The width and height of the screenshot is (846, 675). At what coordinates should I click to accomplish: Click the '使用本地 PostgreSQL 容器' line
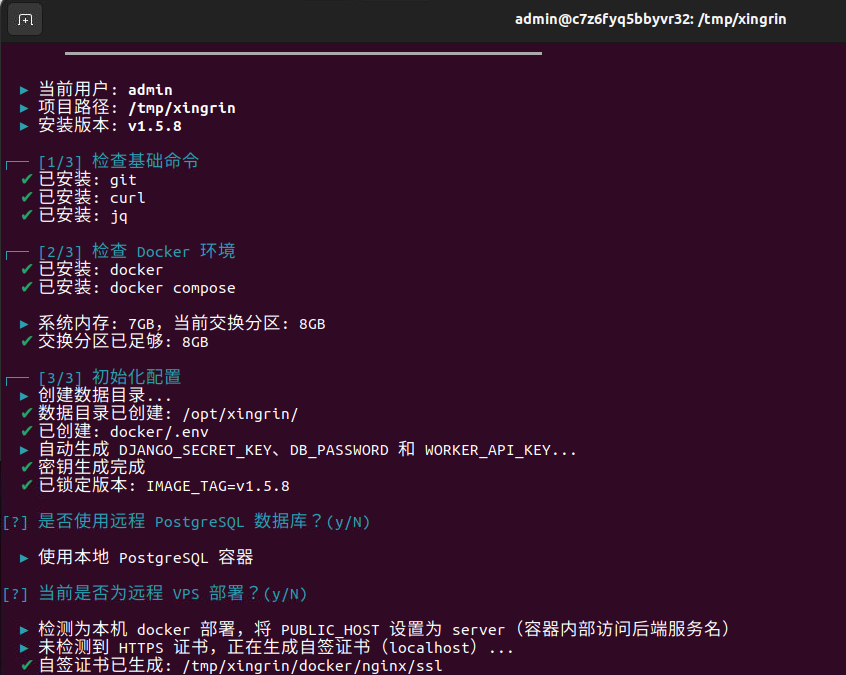tap(137, 557)
